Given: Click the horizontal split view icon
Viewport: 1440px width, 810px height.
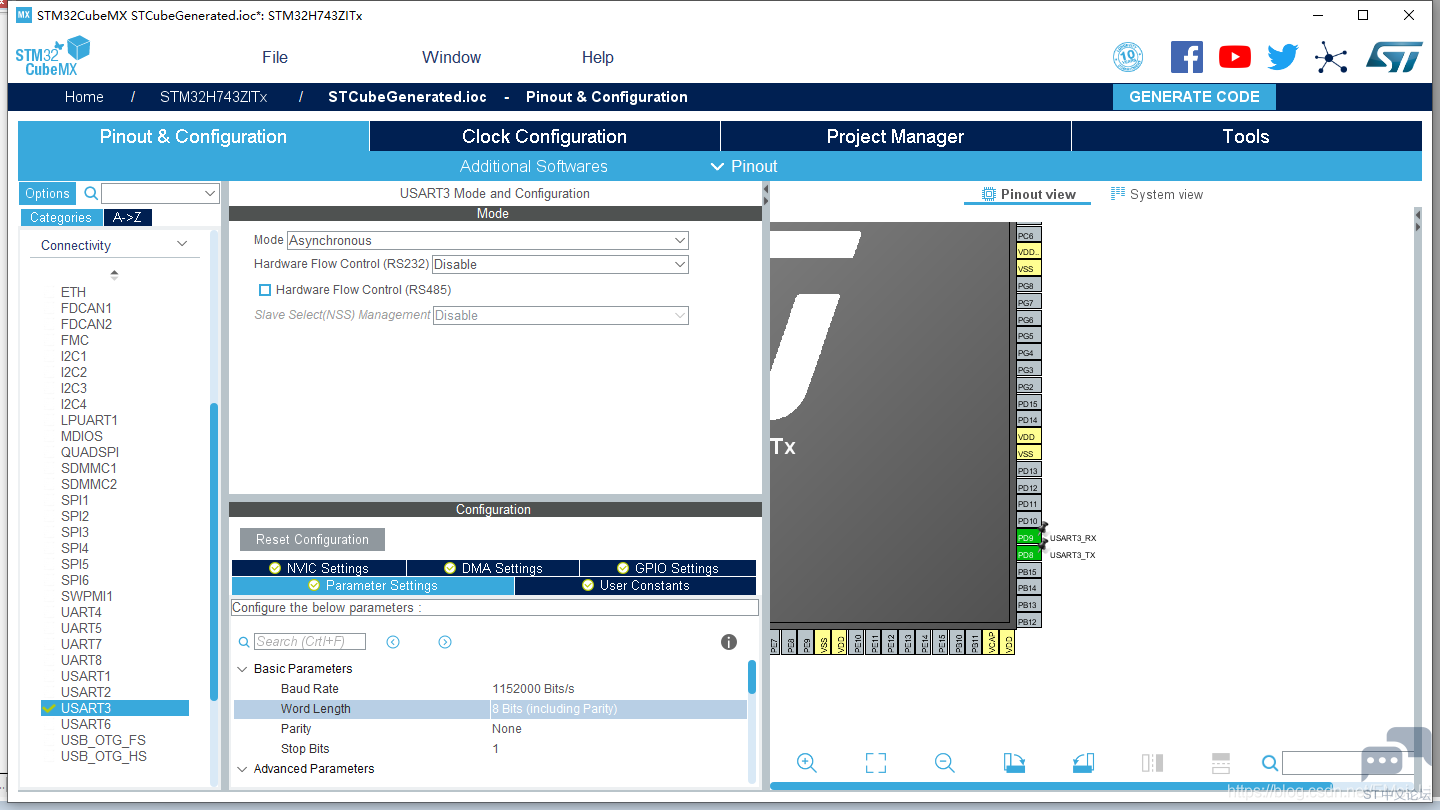Looking at the screenshot, I should 1221,763.
